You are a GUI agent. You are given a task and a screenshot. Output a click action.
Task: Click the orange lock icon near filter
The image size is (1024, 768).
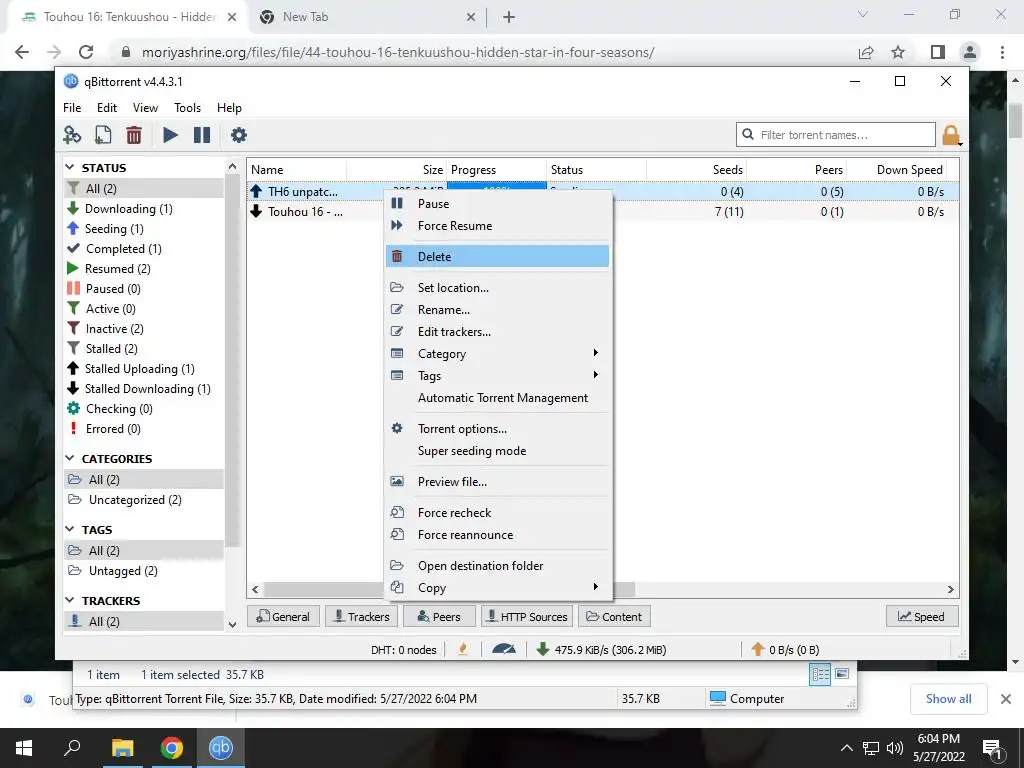tap(951, 135)
